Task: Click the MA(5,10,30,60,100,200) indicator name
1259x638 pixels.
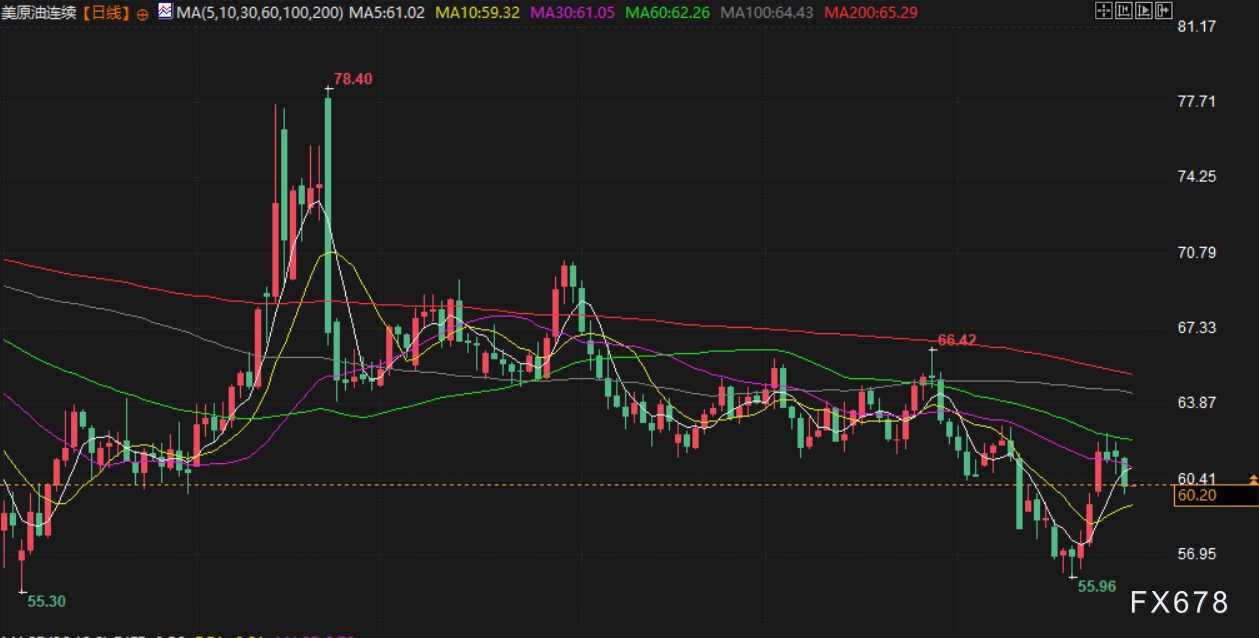Action: 259,13
